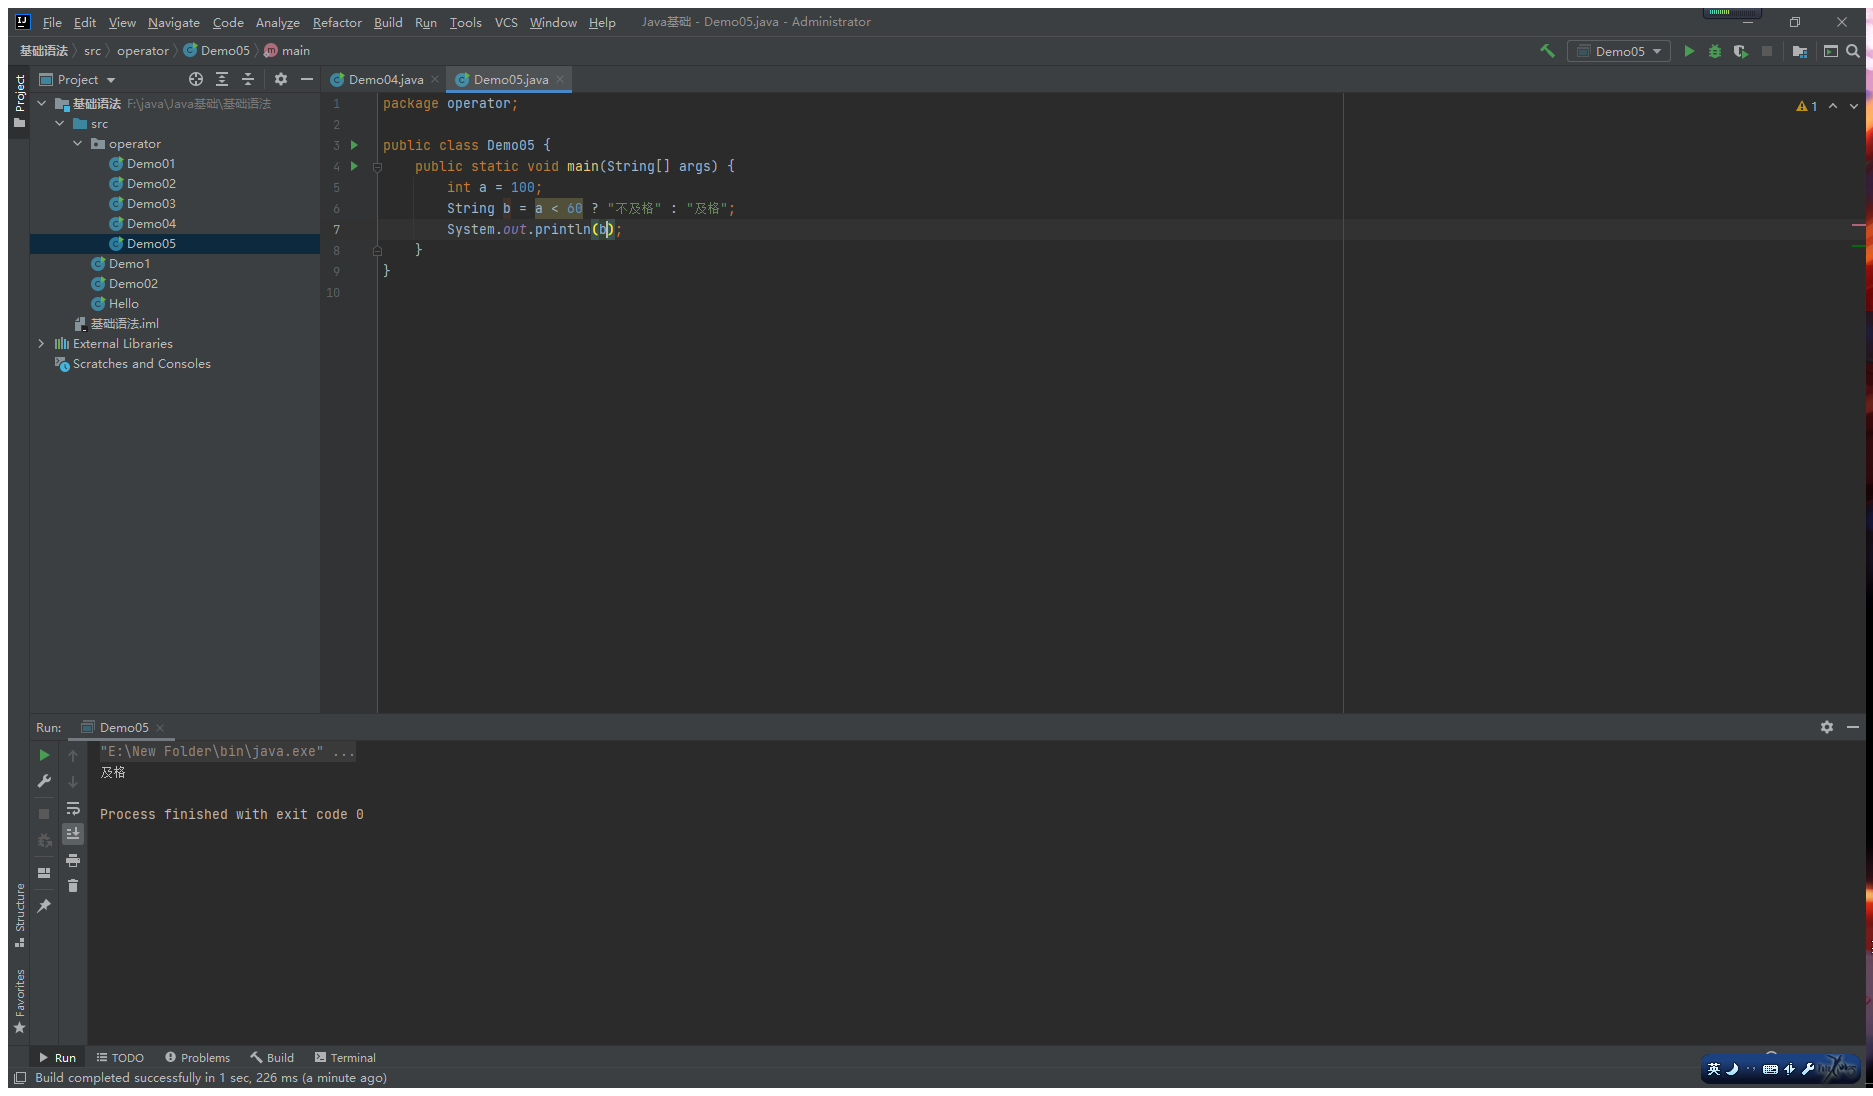Collapse the src folder node
The height and width of the screenshot is (1096, 1873).
tap(60, 123)
